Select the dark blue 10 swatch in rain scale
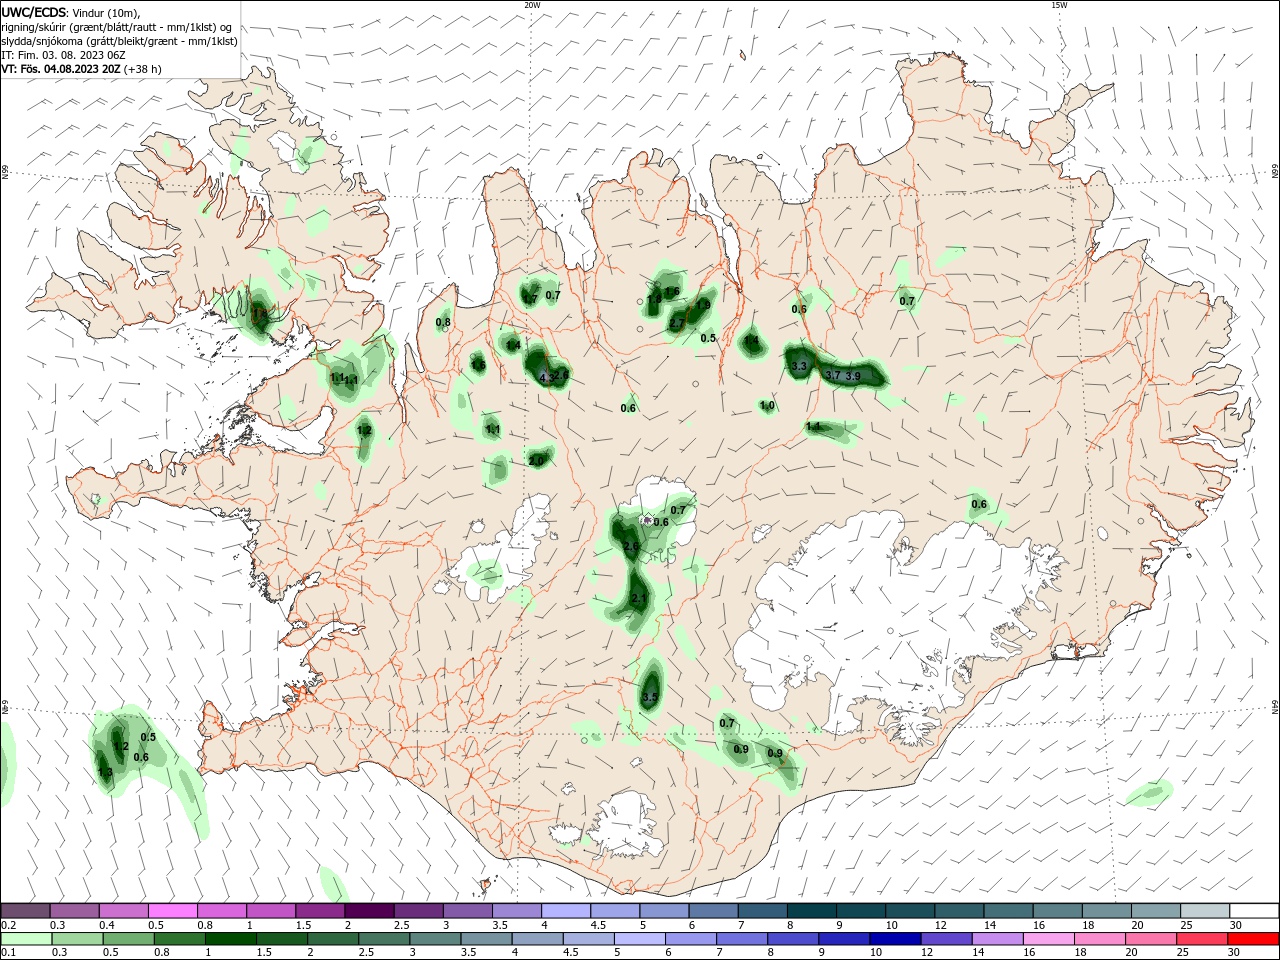The image size is (1280, 960). 894,939
